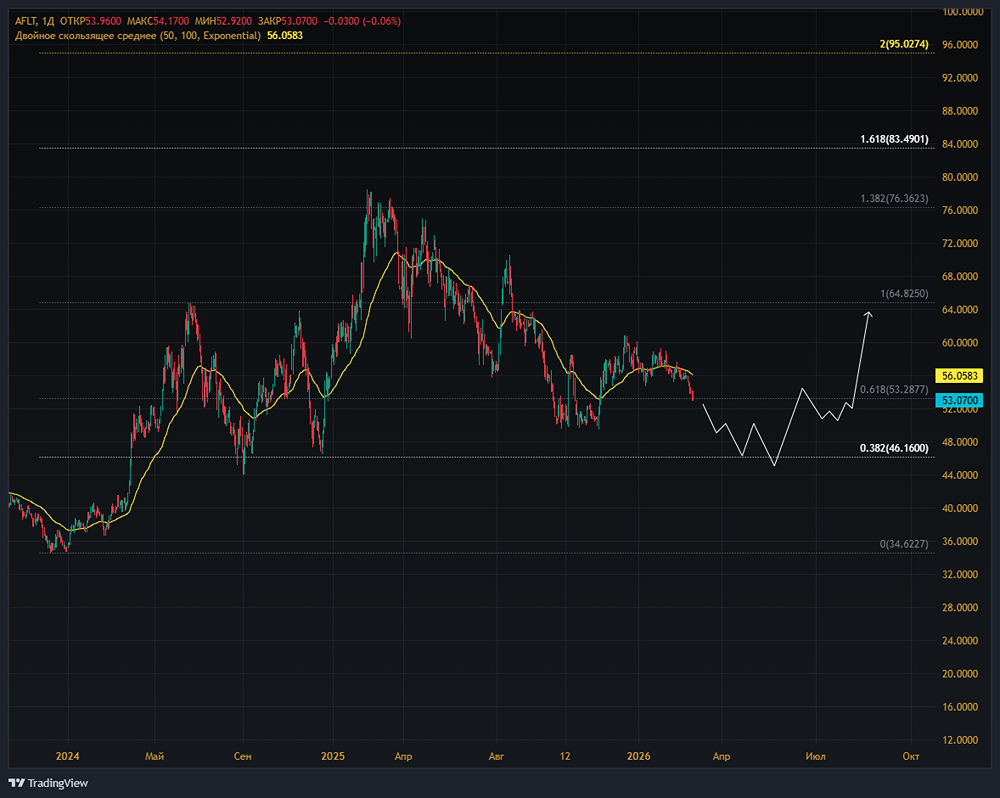Click the 92.0000 price axis label
The image size is (1000, 798).
click(960, 78)
